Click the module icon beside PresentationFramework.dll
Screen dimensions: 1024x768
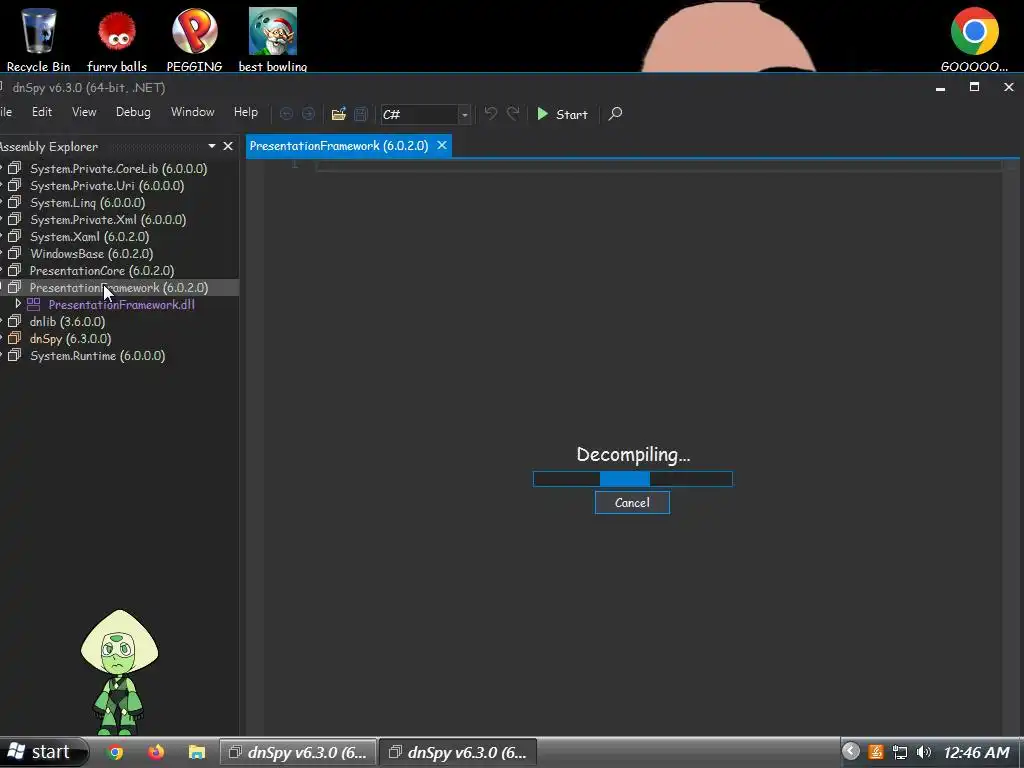[33, 304]
